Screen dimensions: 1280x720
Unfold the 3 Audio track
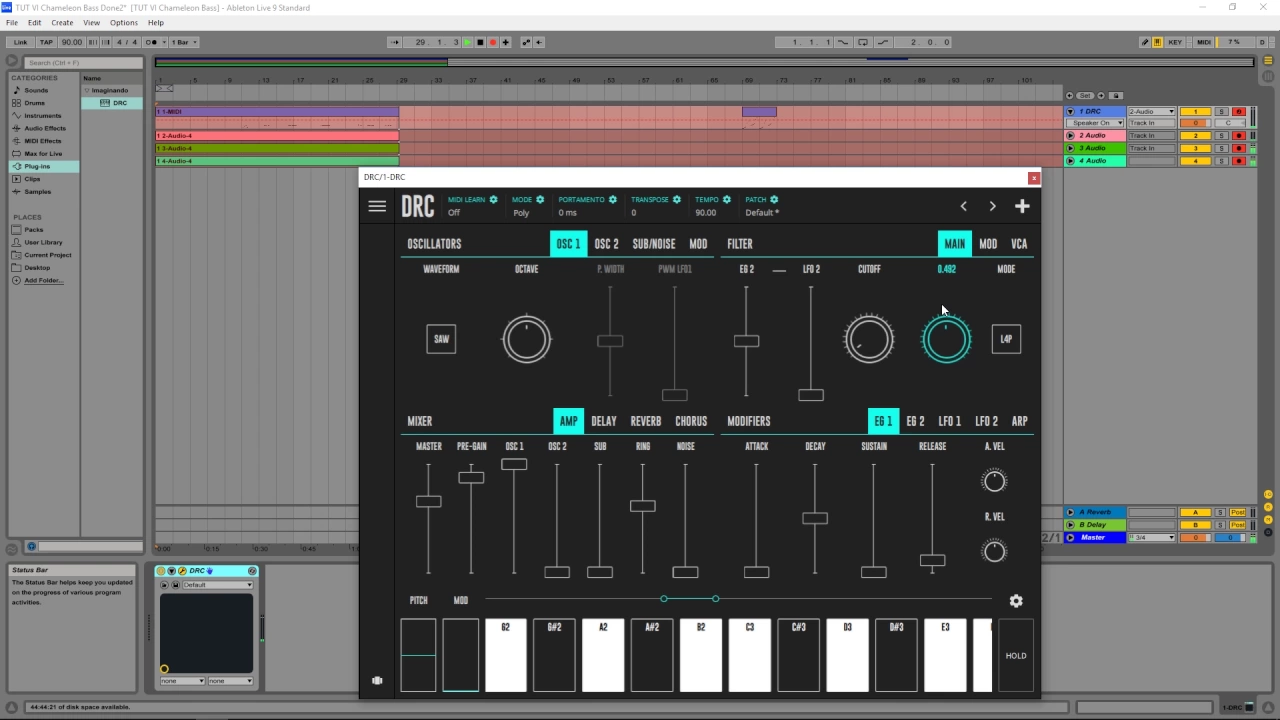[x=1070, y=148]
